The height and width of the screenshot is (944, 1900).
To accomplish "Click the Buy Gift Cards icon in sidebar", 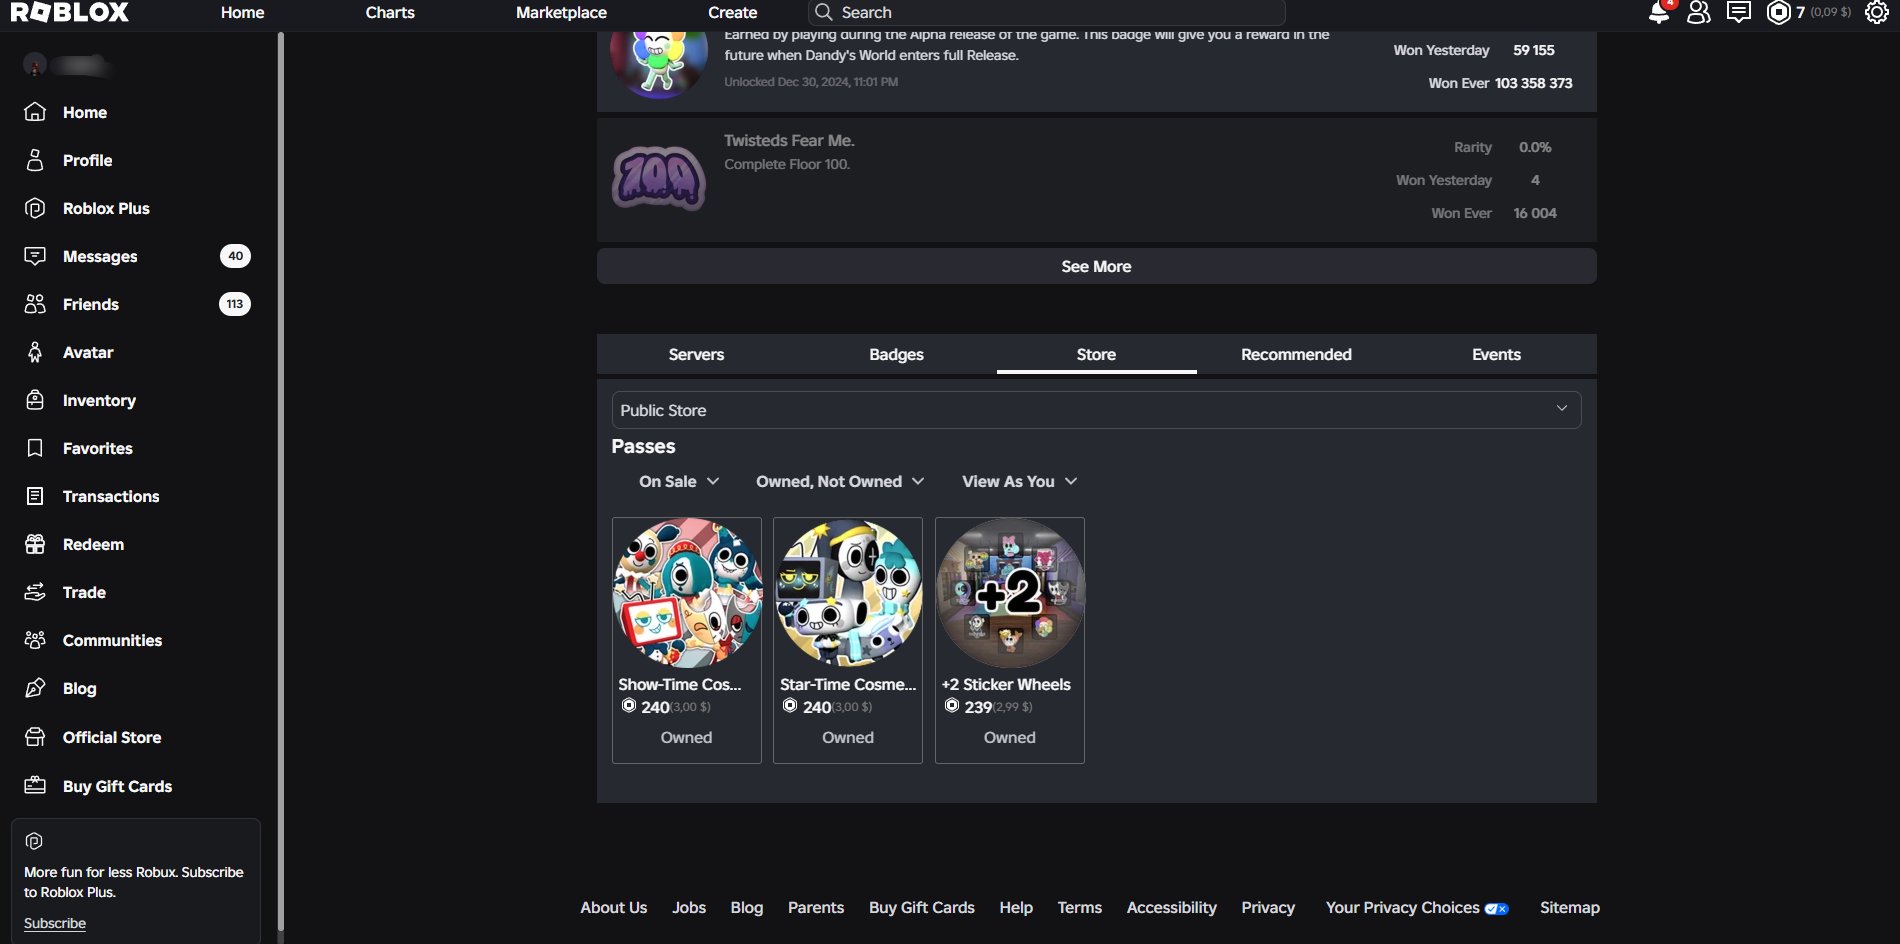I will 35,786.
